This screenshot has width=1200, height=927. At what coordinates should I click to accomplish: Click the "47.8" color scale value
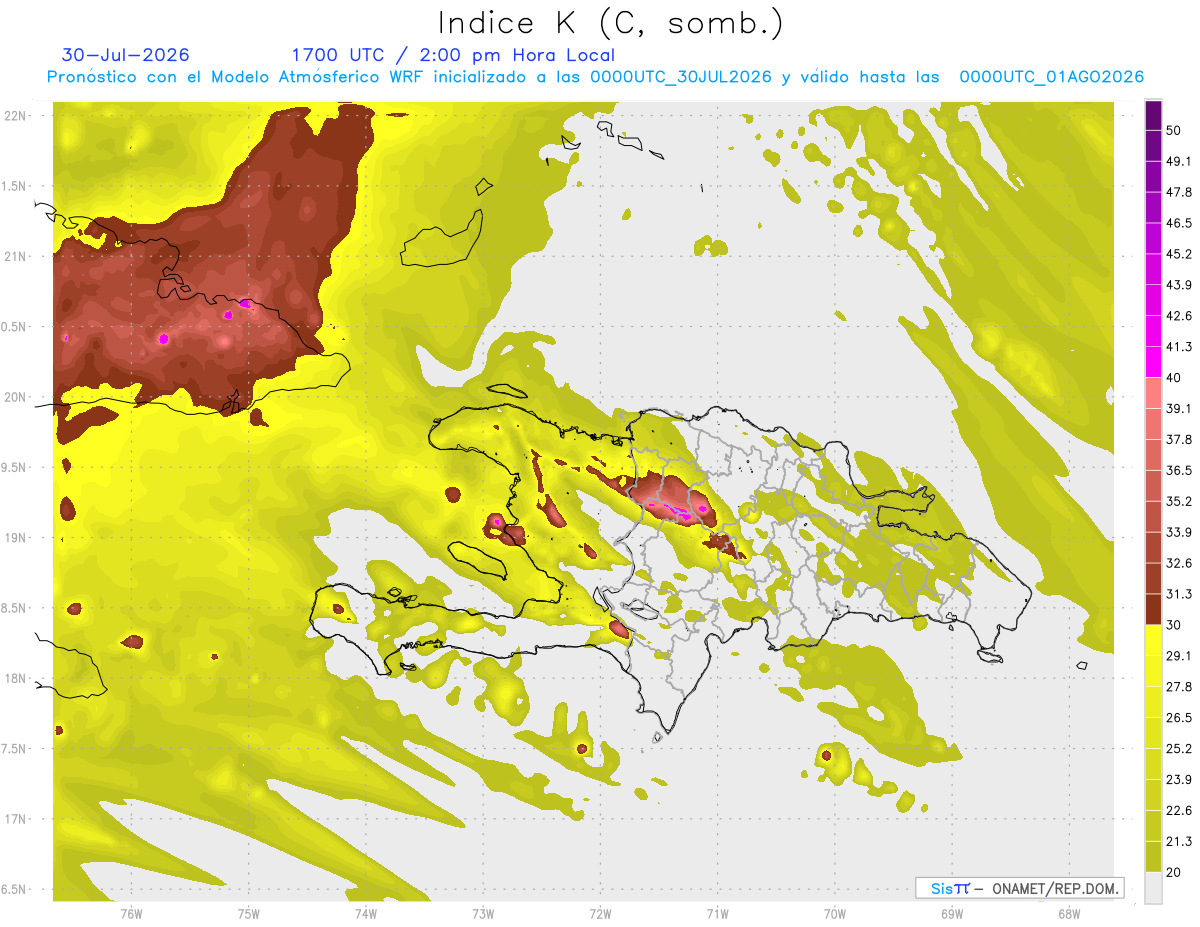point(1179,192)
